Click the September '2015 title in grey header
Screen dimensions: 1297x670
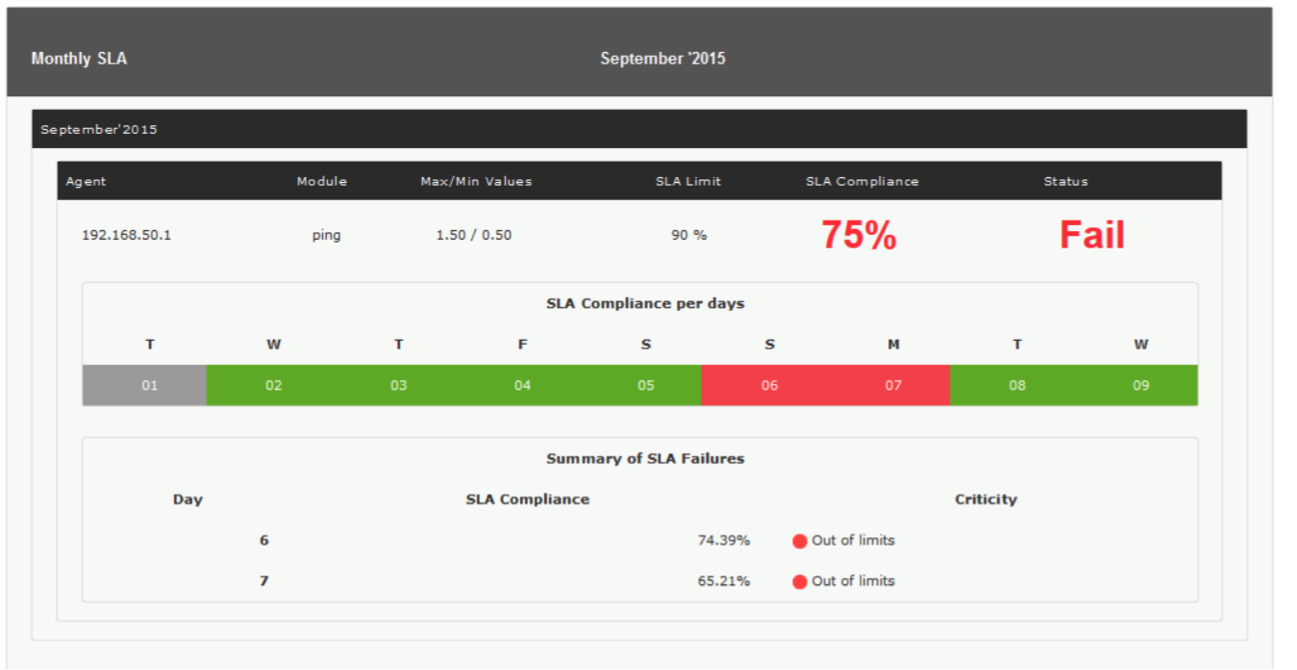(663, 59)
